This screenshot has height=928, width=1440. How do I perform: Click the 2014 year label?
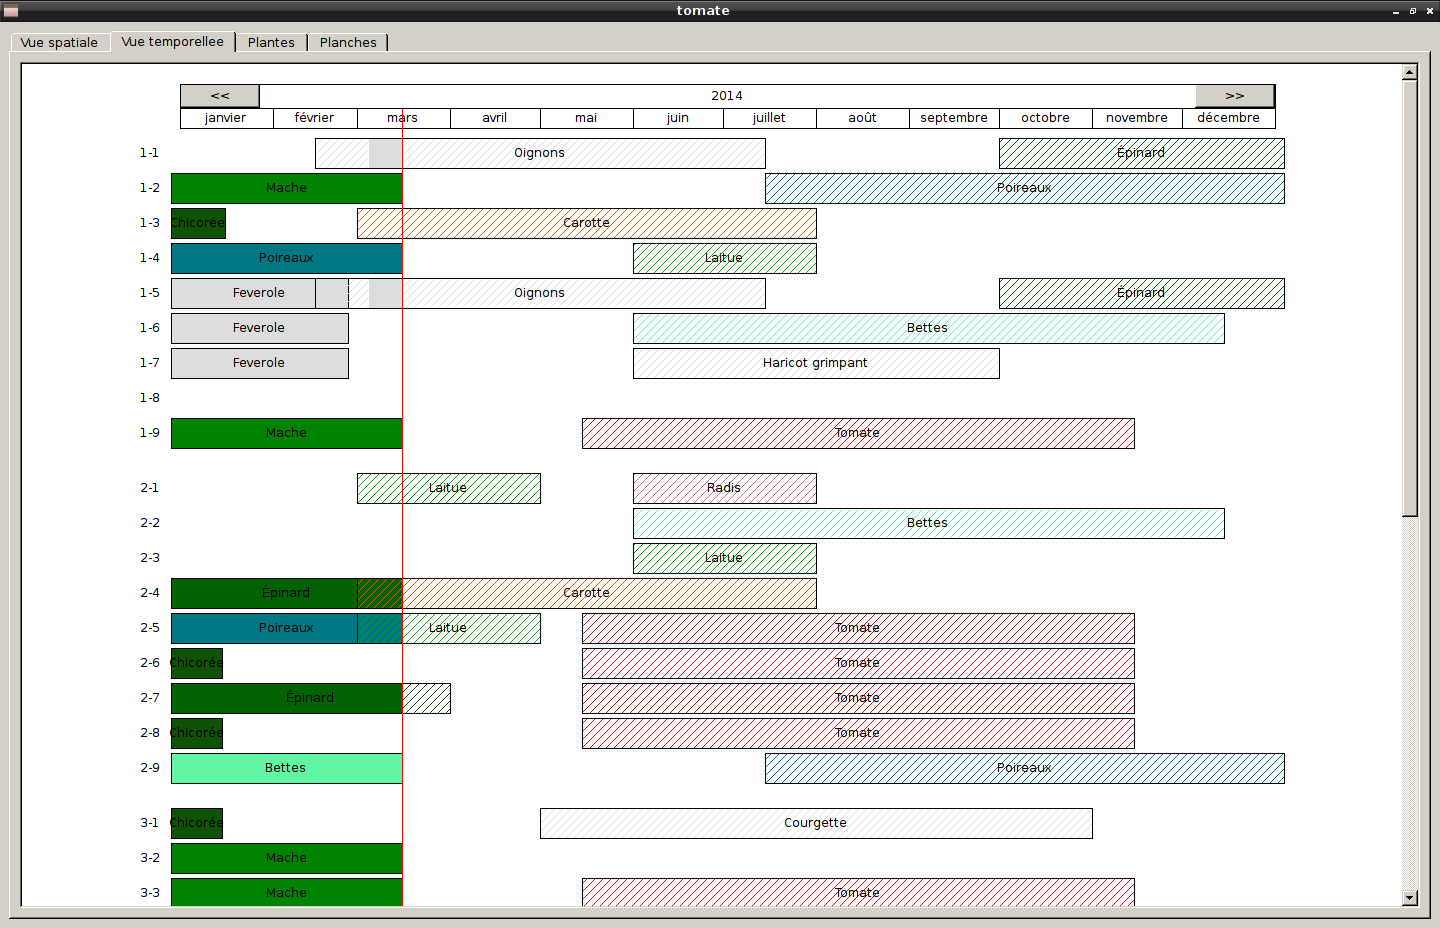[x=727, y=96]
